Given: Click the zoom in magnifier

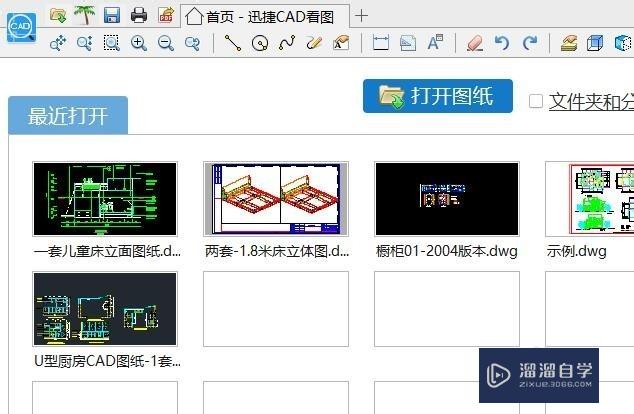Looking at the screenshot, I should (x=139, y=43).
